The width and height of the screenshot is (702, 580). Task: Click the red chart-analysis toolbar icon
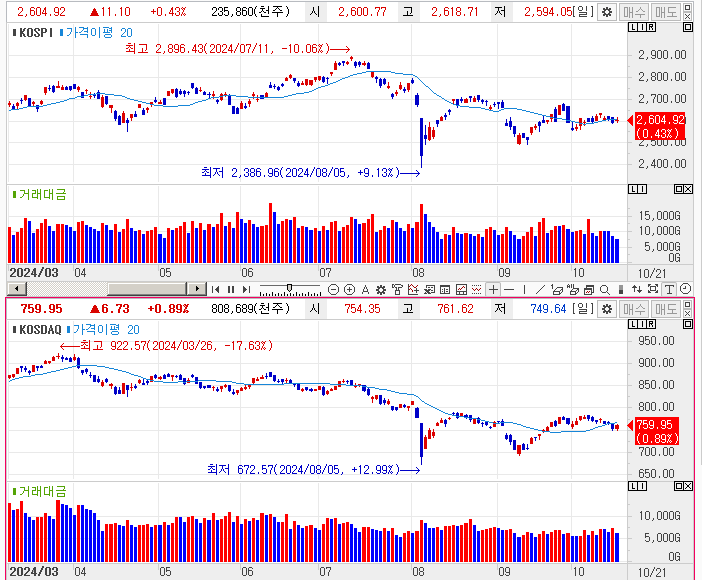pyautogui.click(x=413, y=289)
